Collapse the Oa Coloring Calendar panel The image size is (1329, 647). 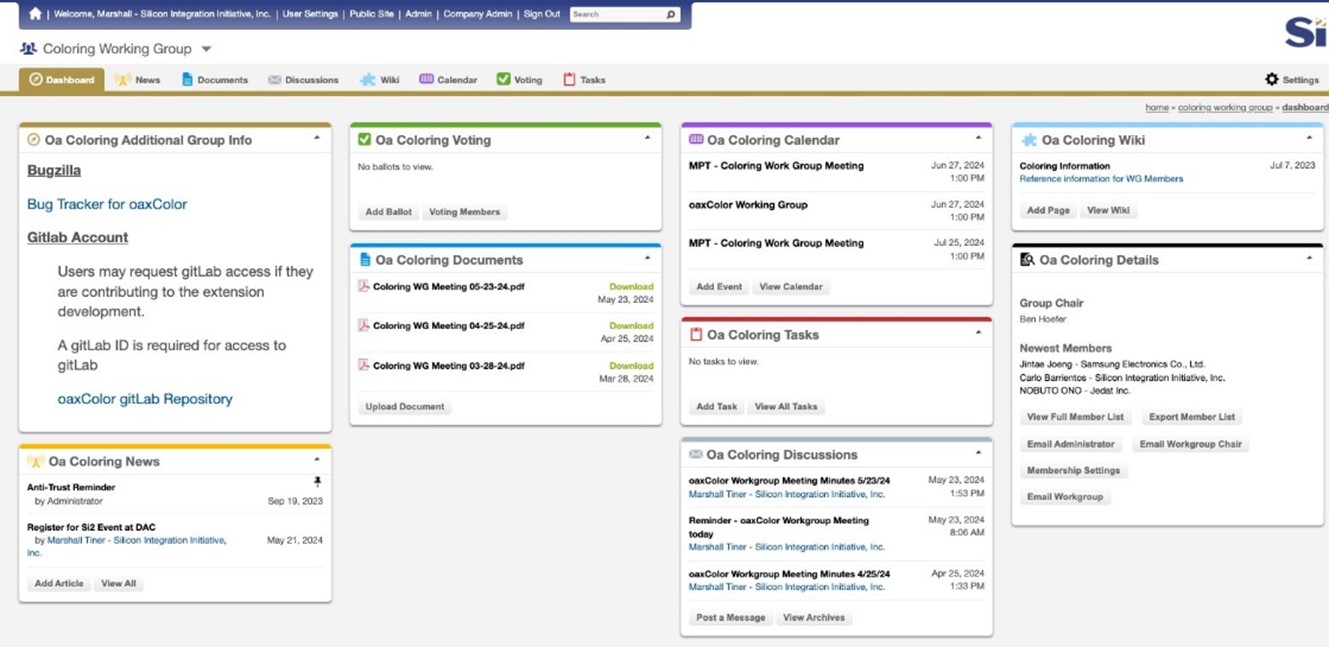(978, 138)
